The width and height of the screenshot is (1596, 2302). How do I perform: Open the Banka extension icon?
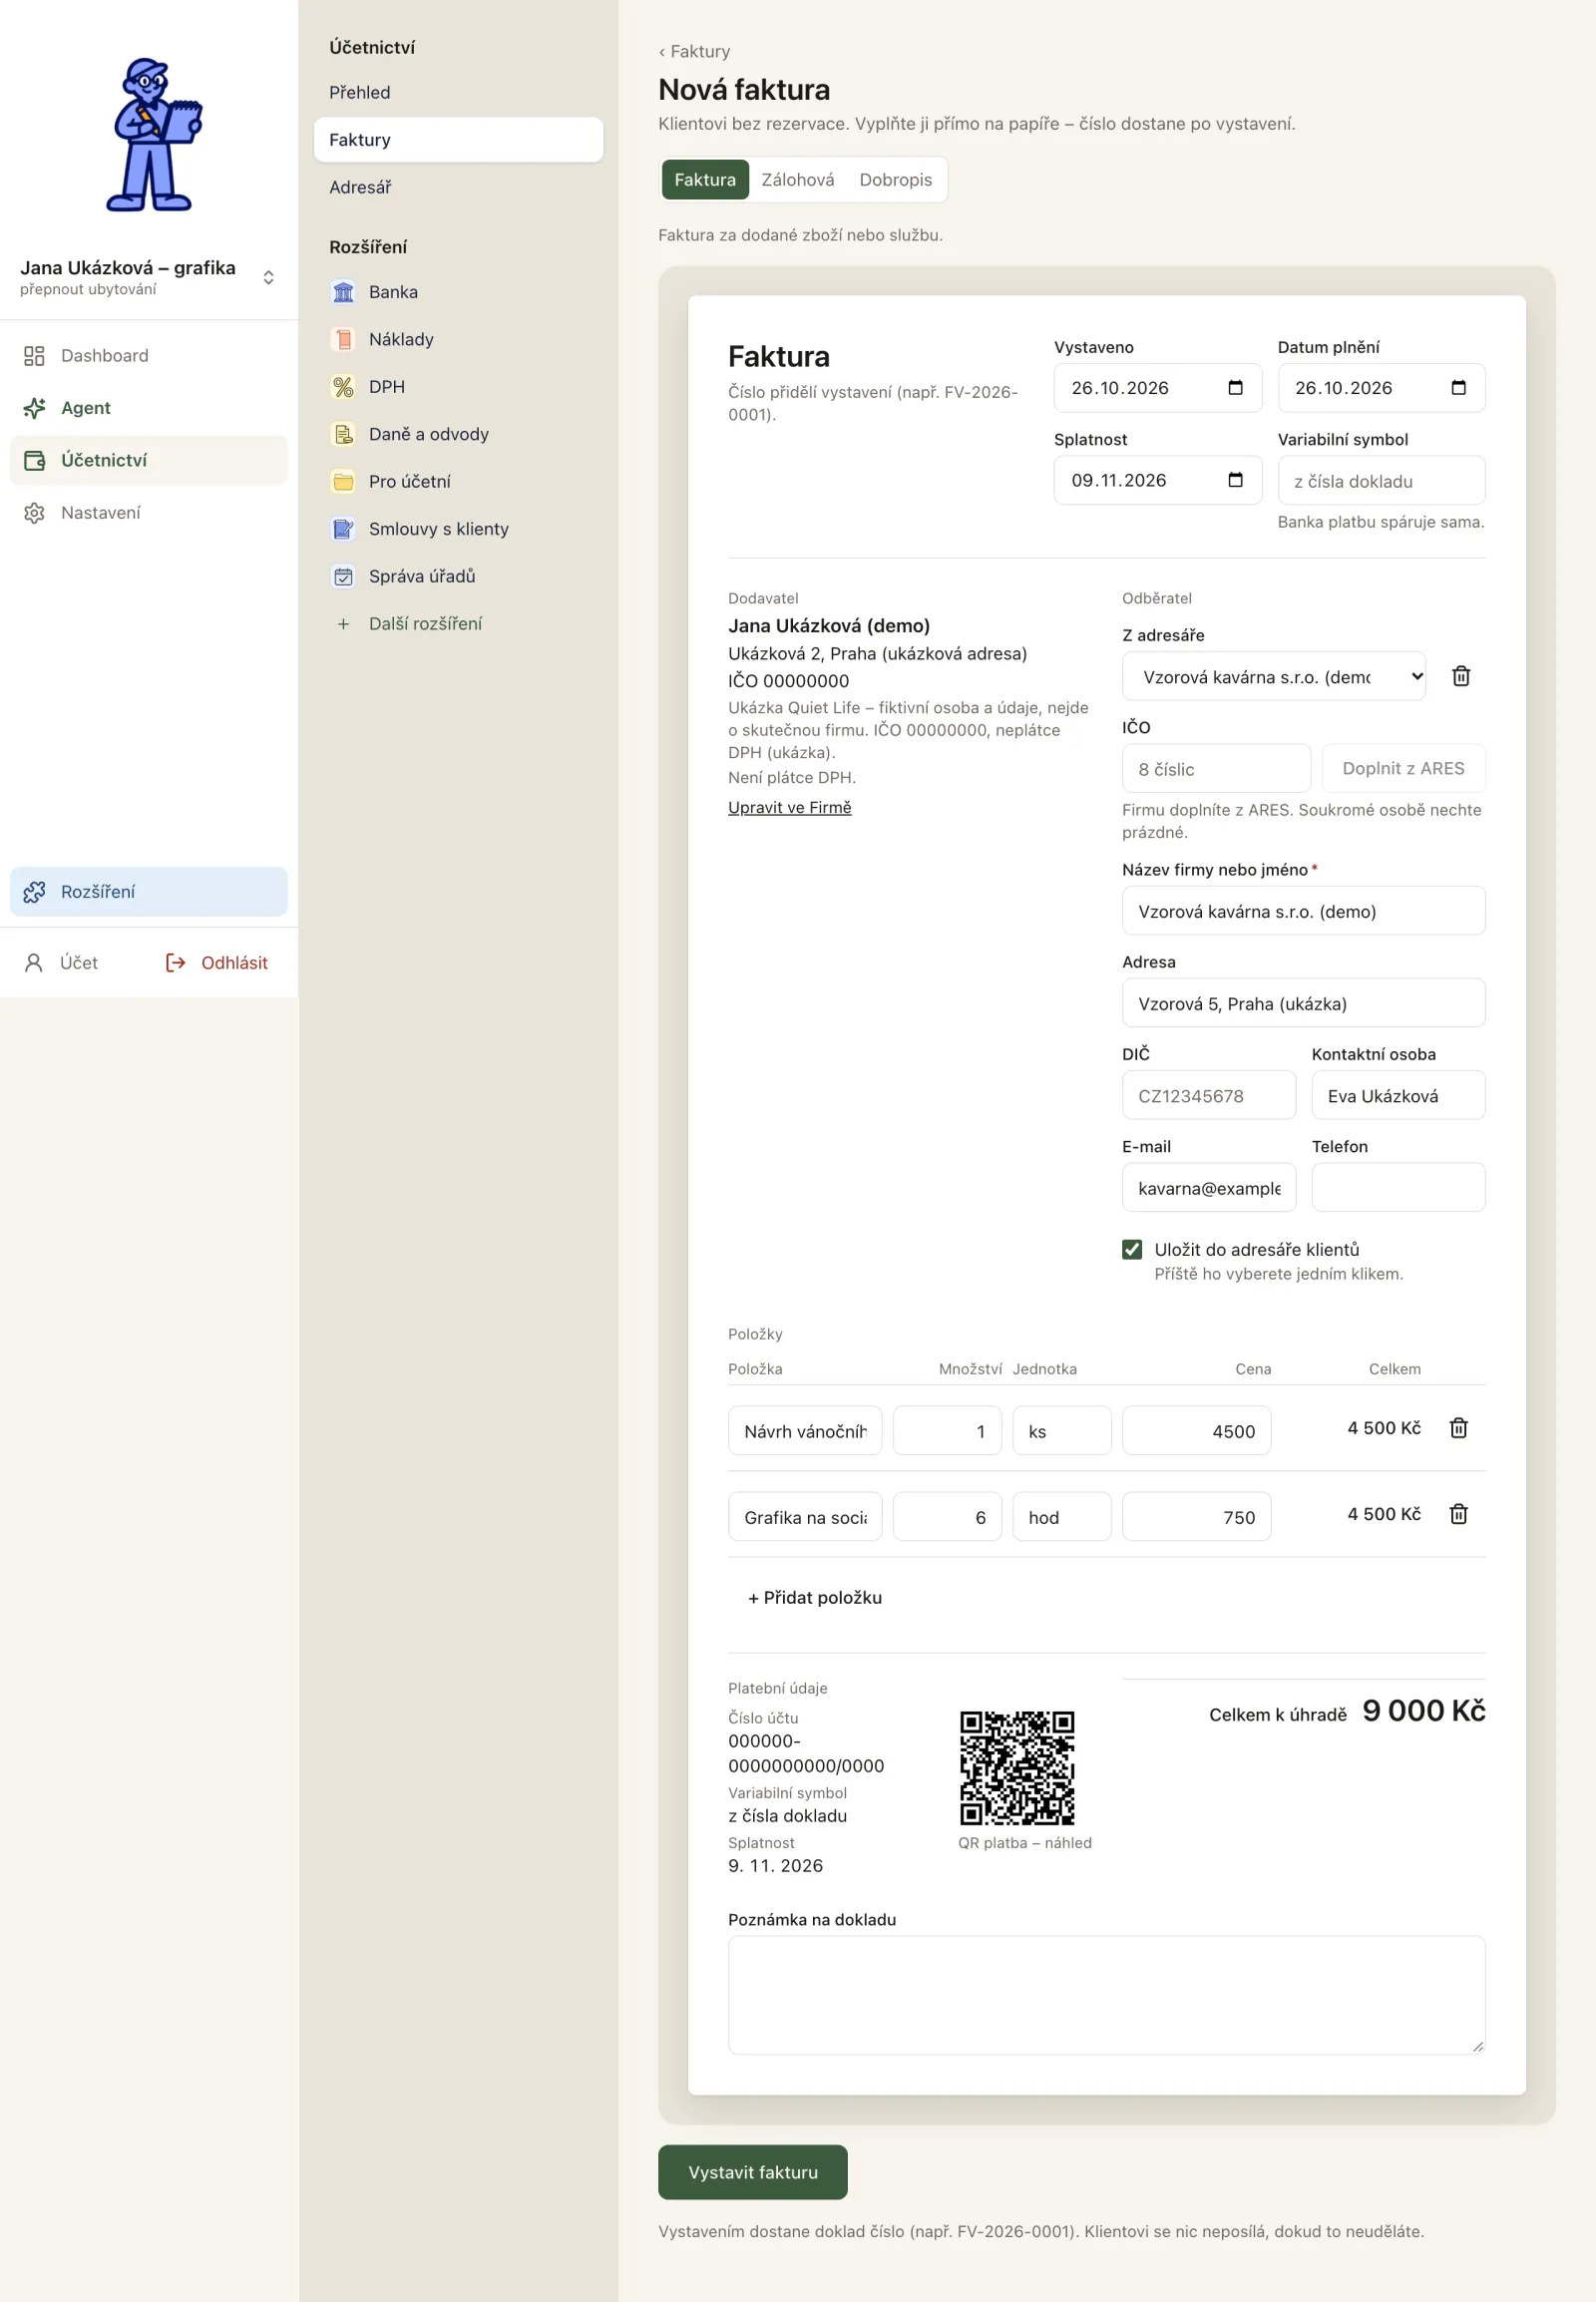point(343,292)
